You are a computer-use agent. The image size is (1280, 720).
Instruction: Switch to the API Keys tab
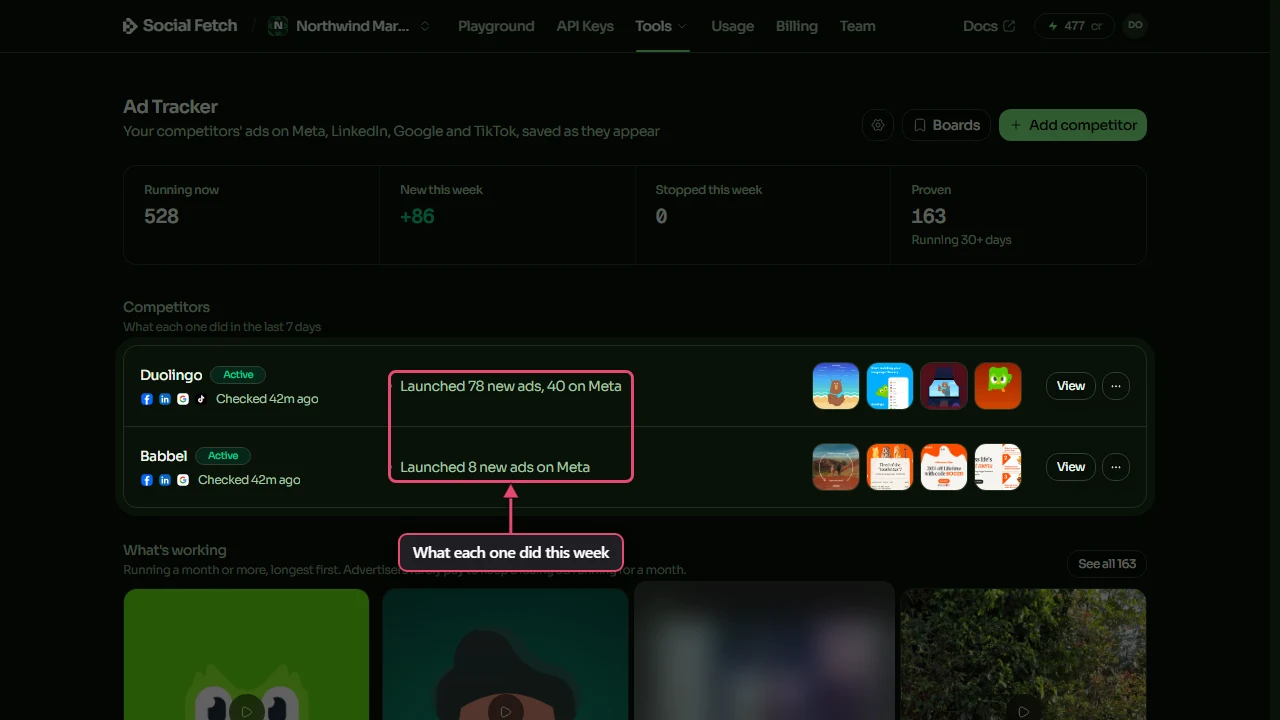[585, 26]
